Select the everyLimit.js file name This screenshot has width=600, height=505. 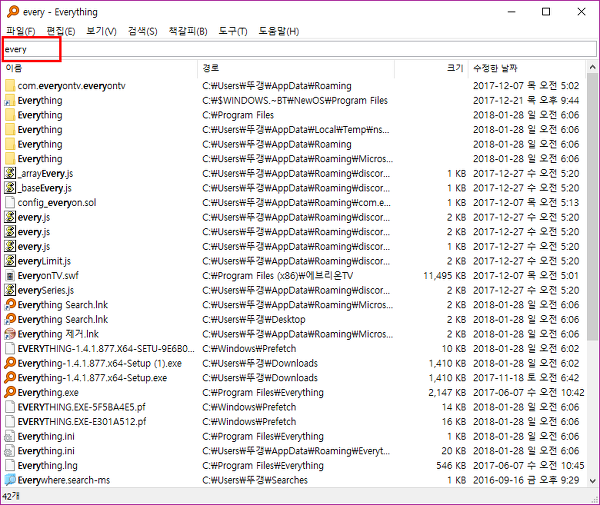tap(44, 261)
